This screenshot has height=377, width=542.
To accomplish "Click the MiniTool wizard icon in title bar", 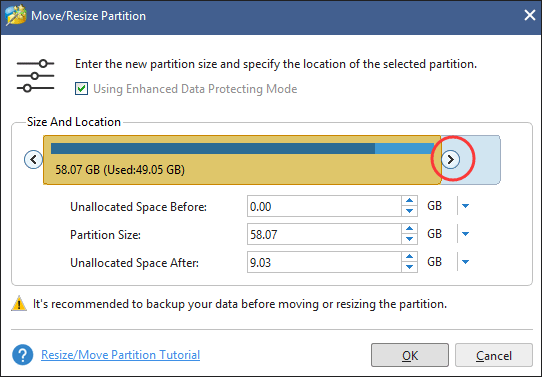I will [16, 16].
